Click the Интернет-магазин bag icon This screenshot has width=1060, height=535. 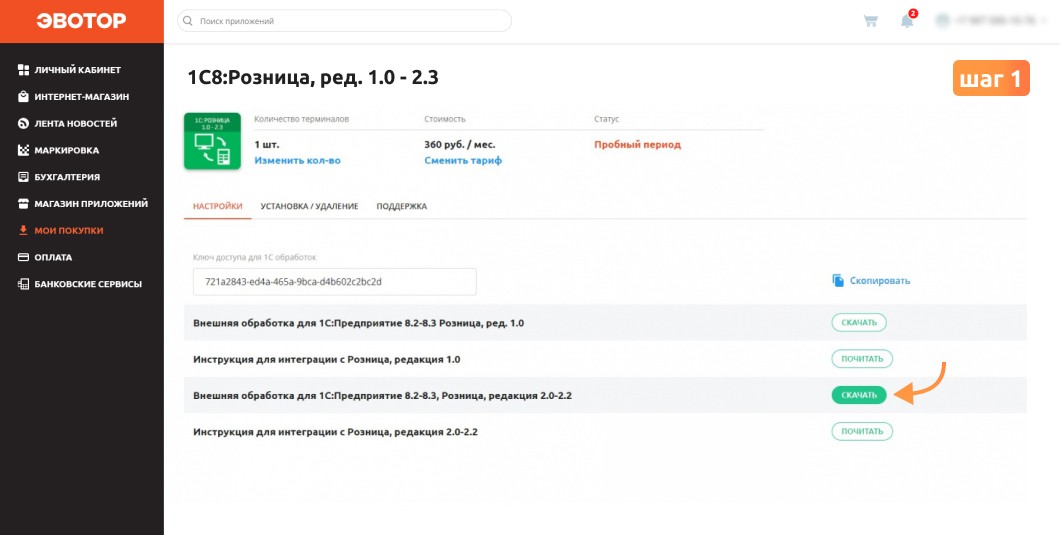point(23,97)
